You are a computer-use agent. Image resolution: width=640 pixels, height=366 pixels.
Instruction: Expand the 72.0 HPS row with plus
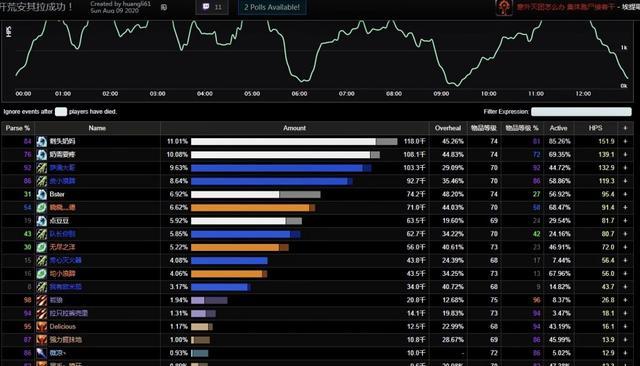(x=625, y=247)
